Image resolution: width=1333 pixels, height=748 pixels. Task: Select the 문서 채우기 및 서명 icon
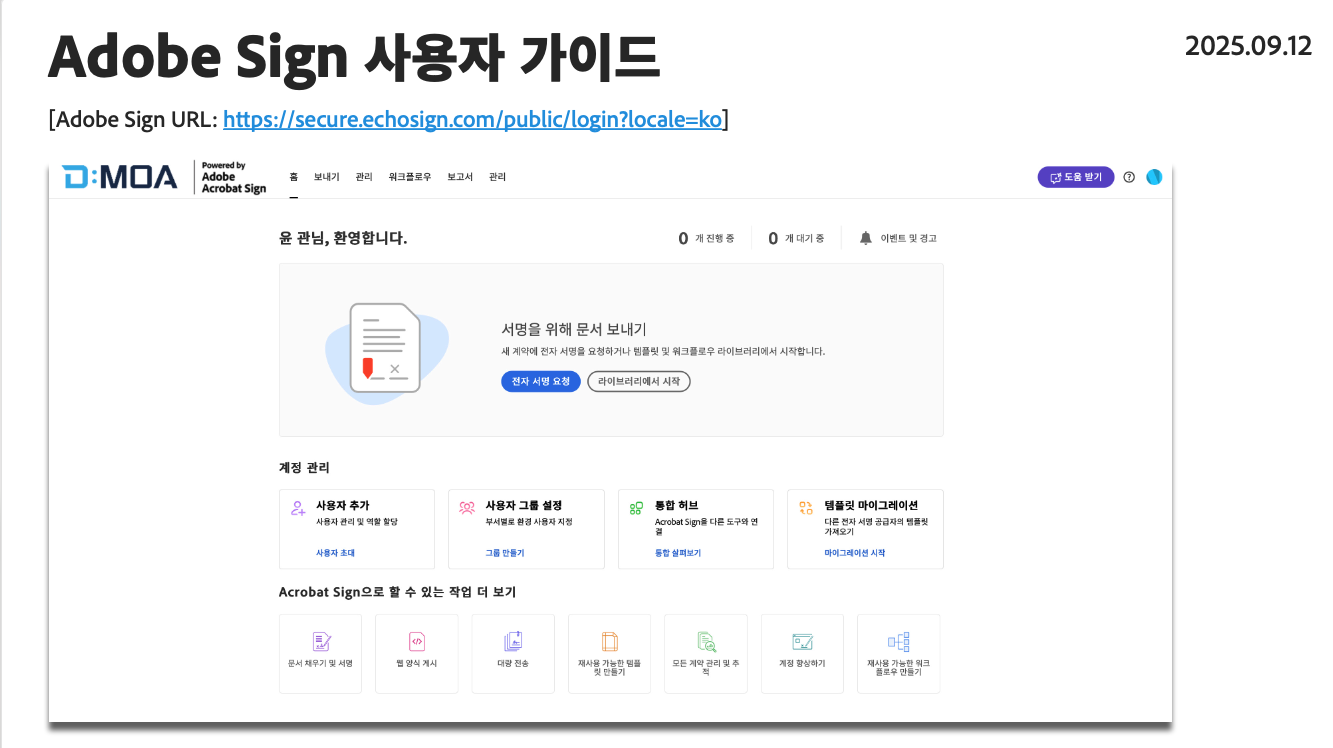321,642
